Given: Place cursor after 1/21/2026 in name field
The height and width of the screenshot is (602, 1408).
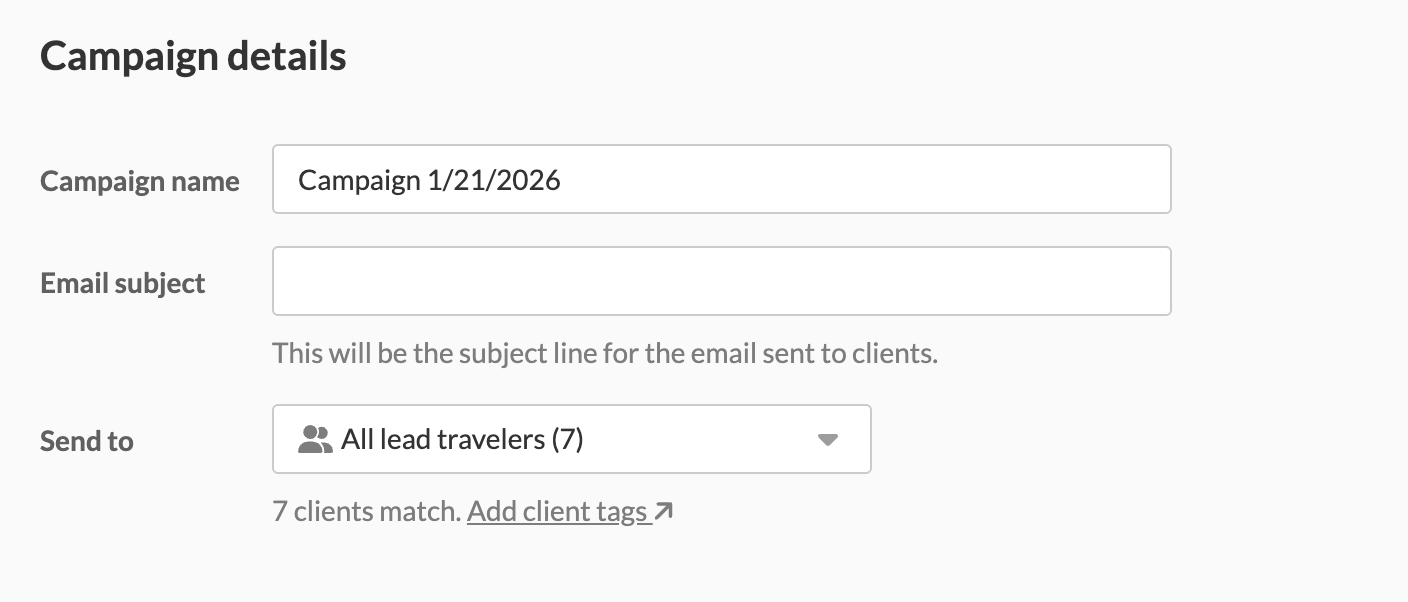Looking at the screenshot, I should click(563, 180).
